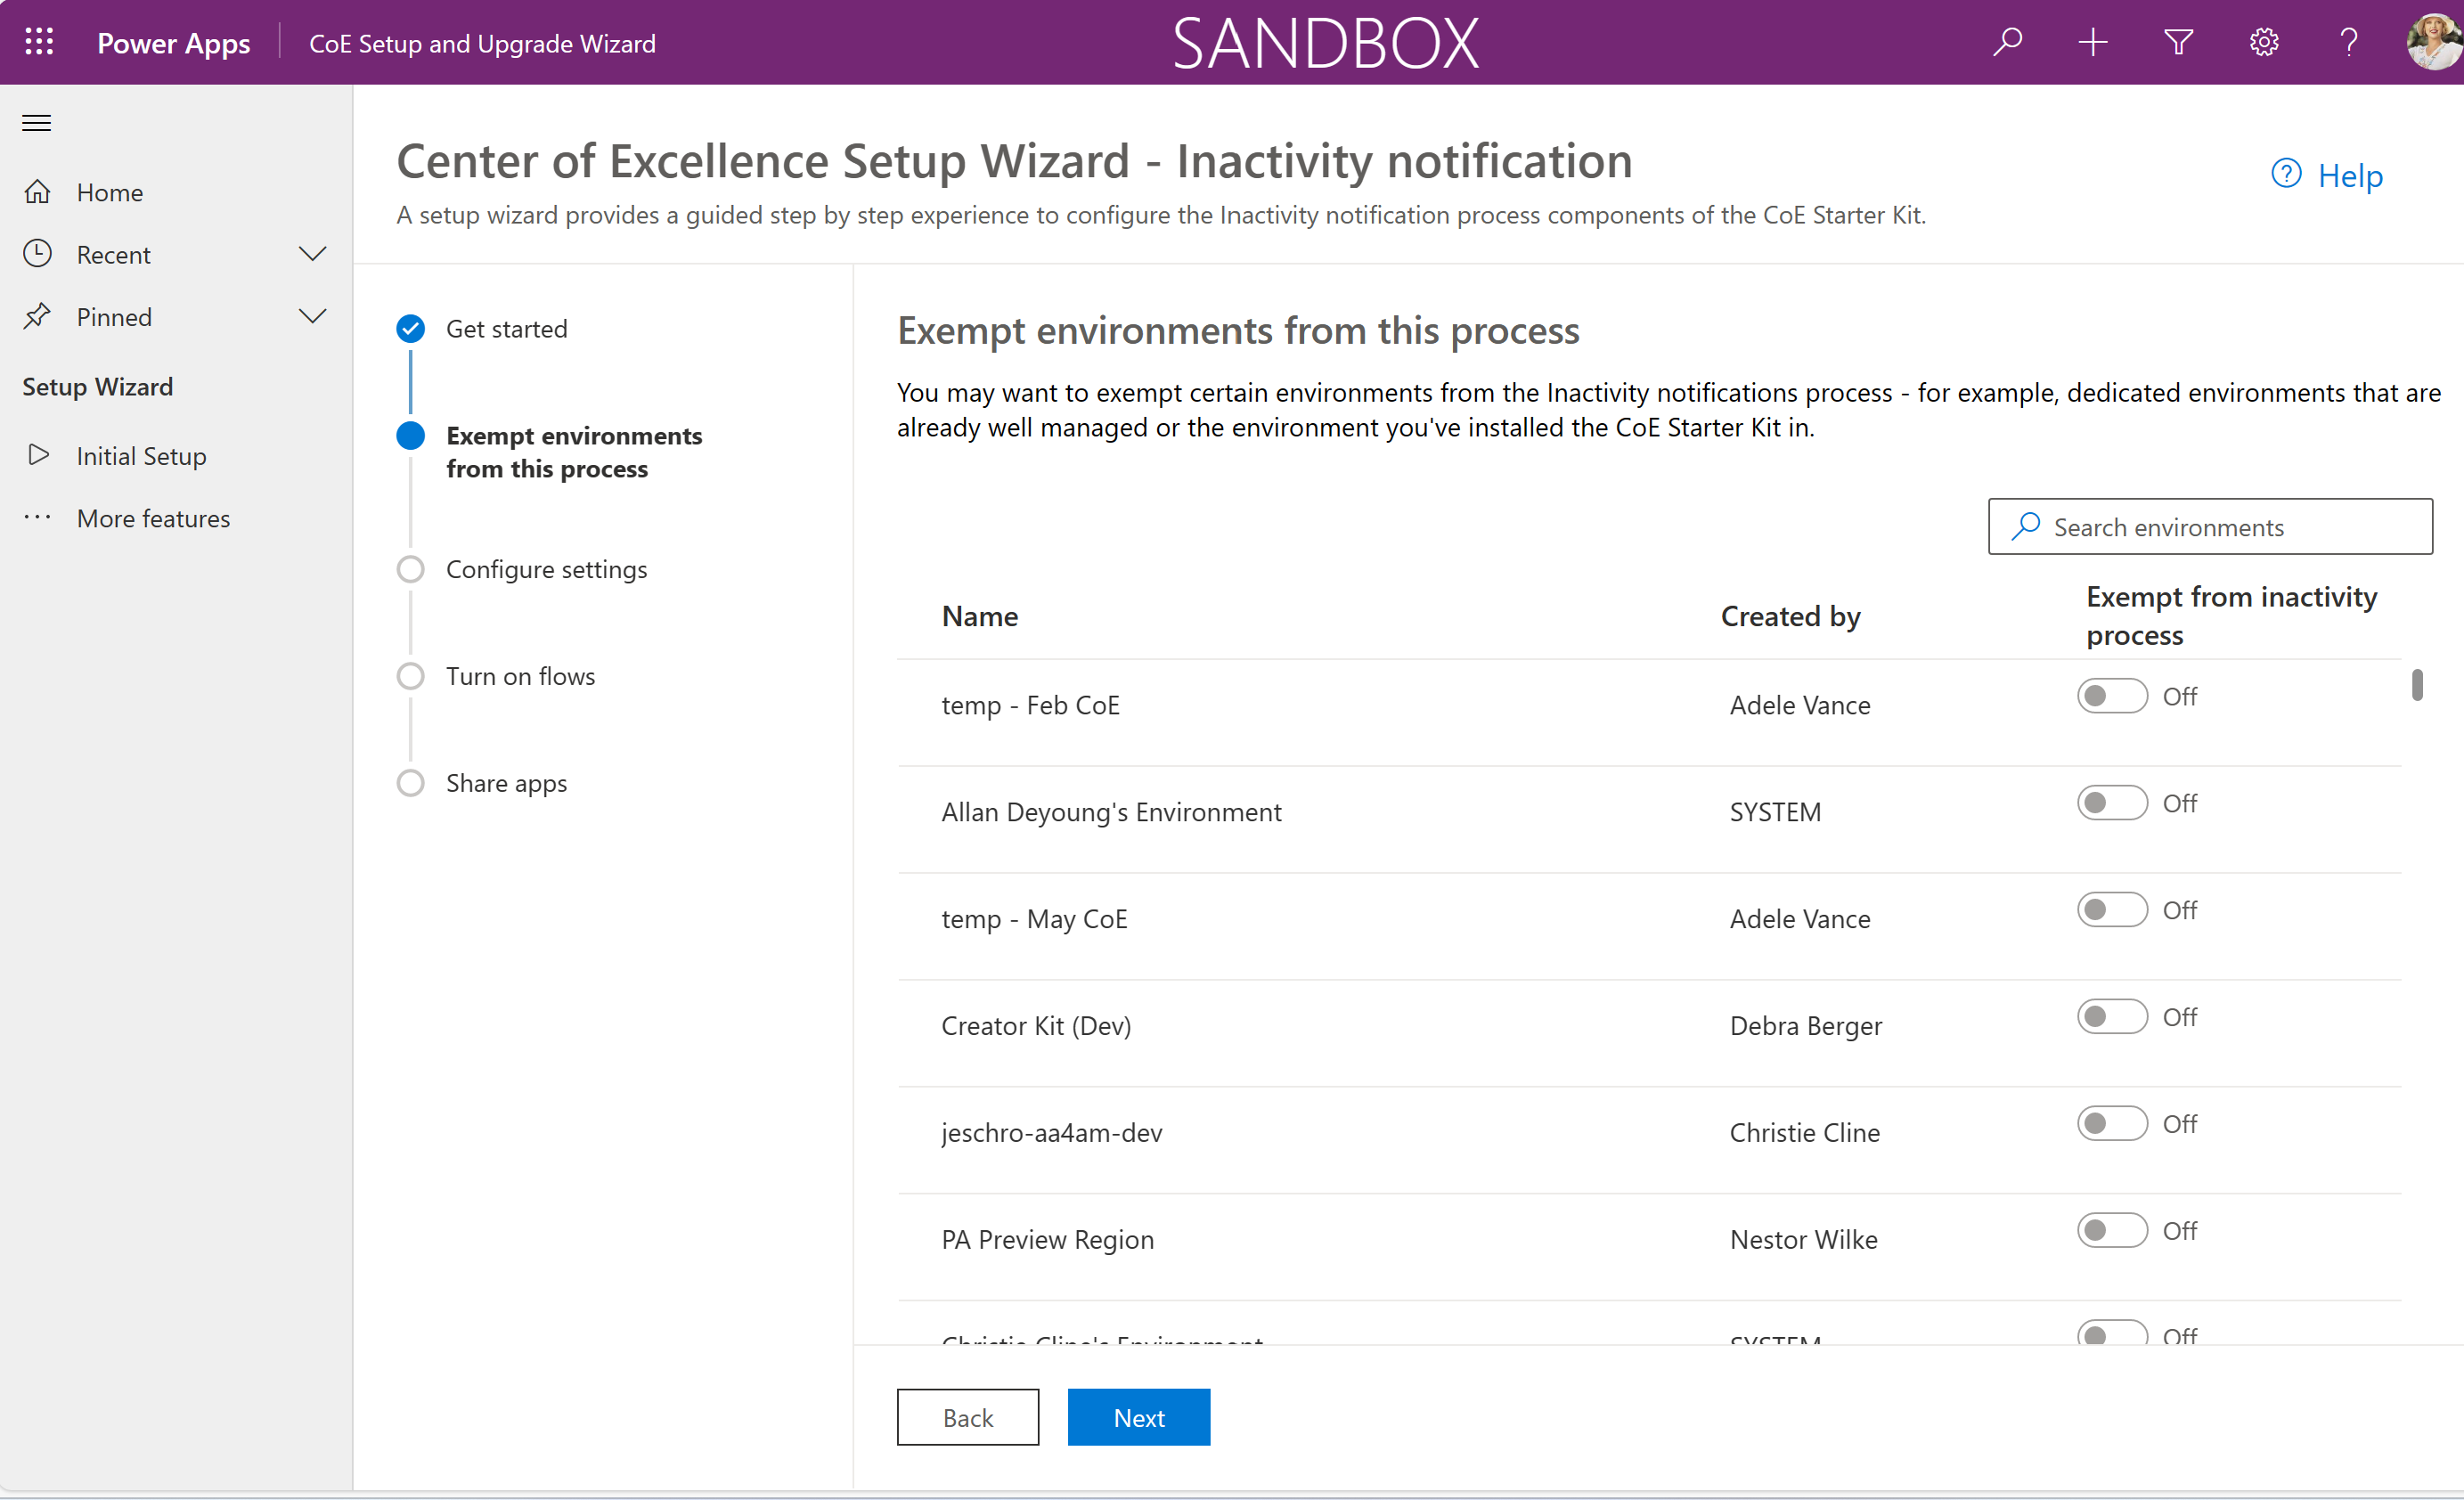Open the user profile avatar
This screenshot has height=1500, width=2464.
(2434, 42)
